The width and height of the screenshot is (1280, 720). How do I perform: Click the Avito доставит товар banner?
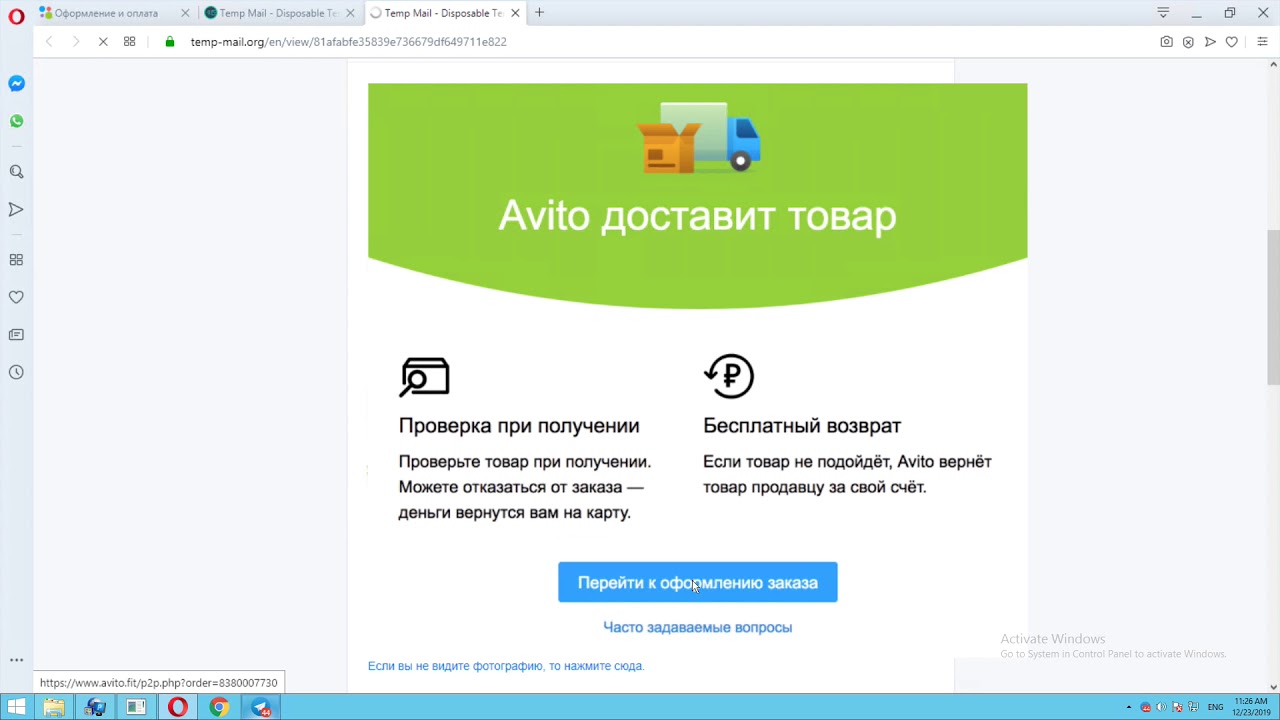click(697, 195)
